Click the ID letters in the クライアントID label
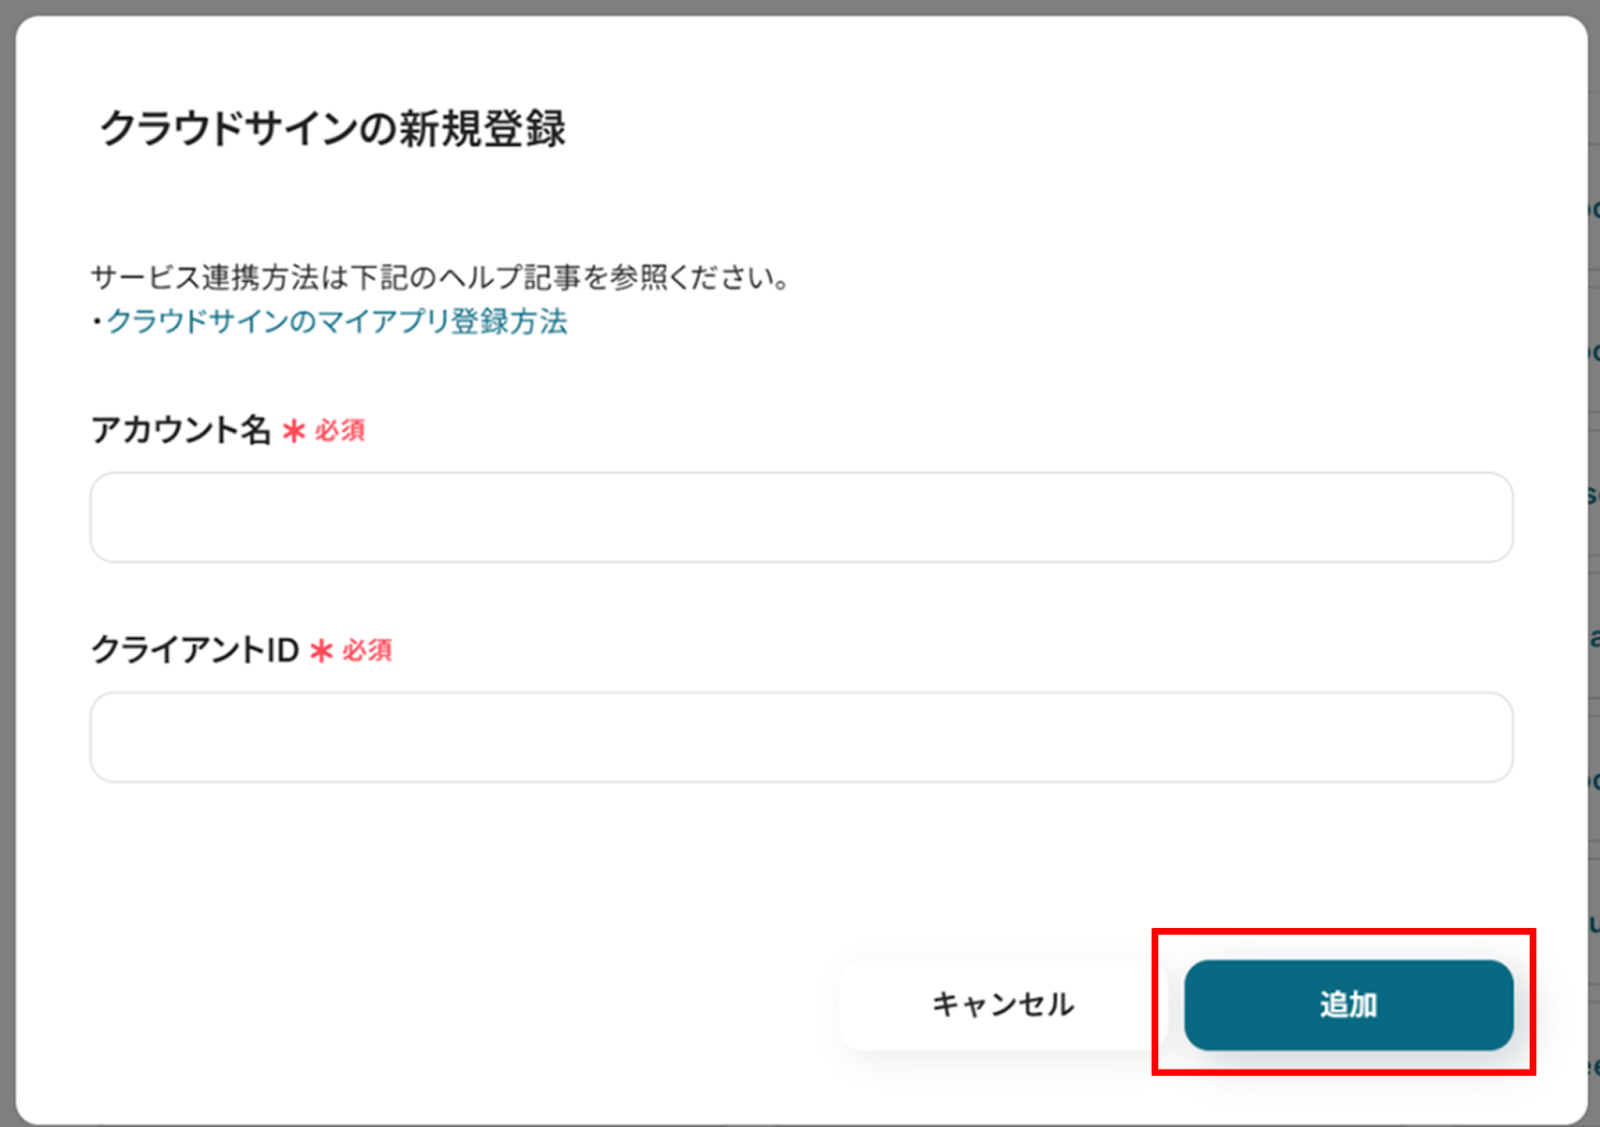The image size is (1600, 1127). tap(282, 650)
